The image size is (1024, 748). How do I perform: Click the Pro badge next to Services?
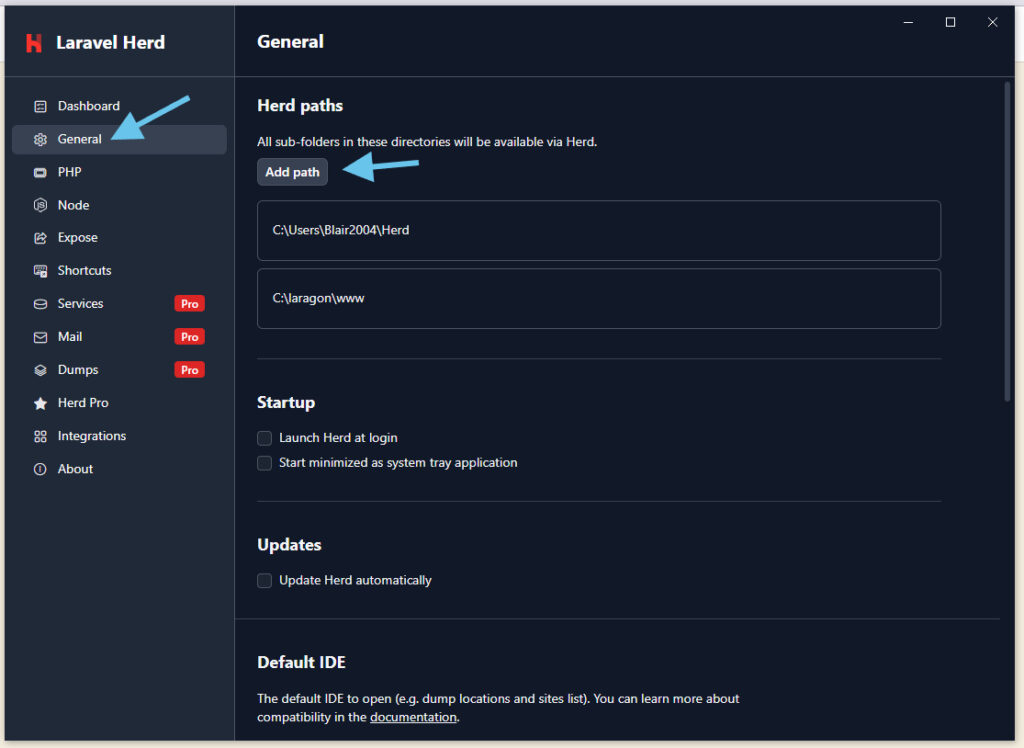point(189,304)
